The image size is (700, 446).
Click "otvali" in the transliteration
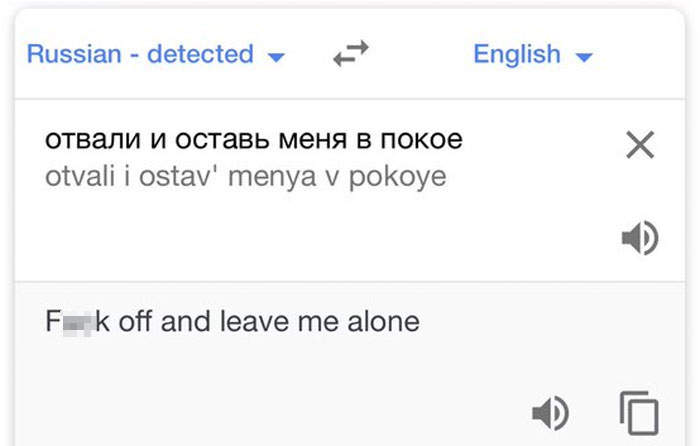[79, 178]
